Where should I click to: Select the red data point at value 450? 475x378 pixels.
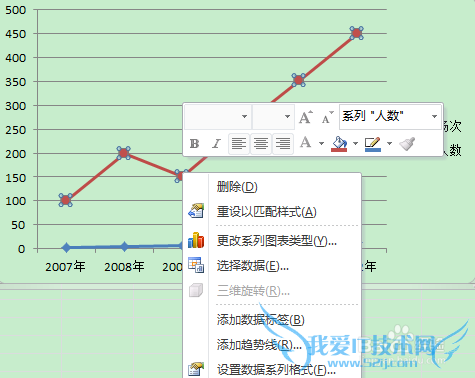(x=357, y=33)
